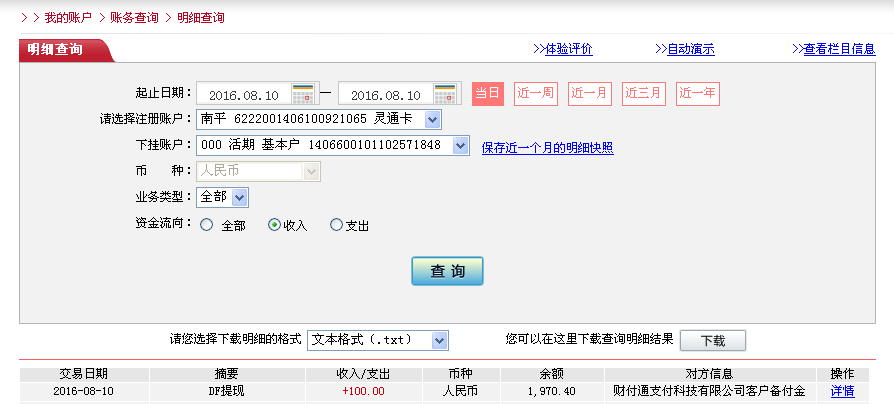
Task: Expand the registered account 灵通卡 dropdown
Action: tap(432, 120)
